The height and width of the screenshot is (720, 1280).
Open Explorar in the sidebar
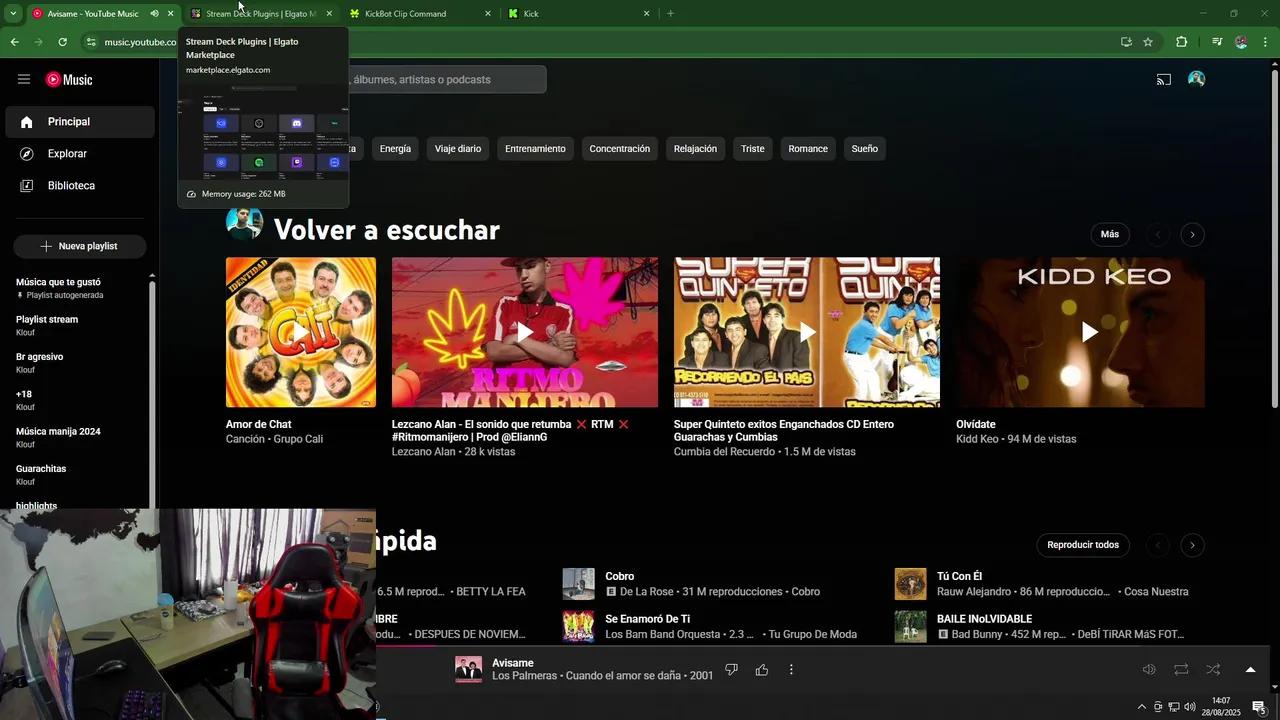[80, 154]
